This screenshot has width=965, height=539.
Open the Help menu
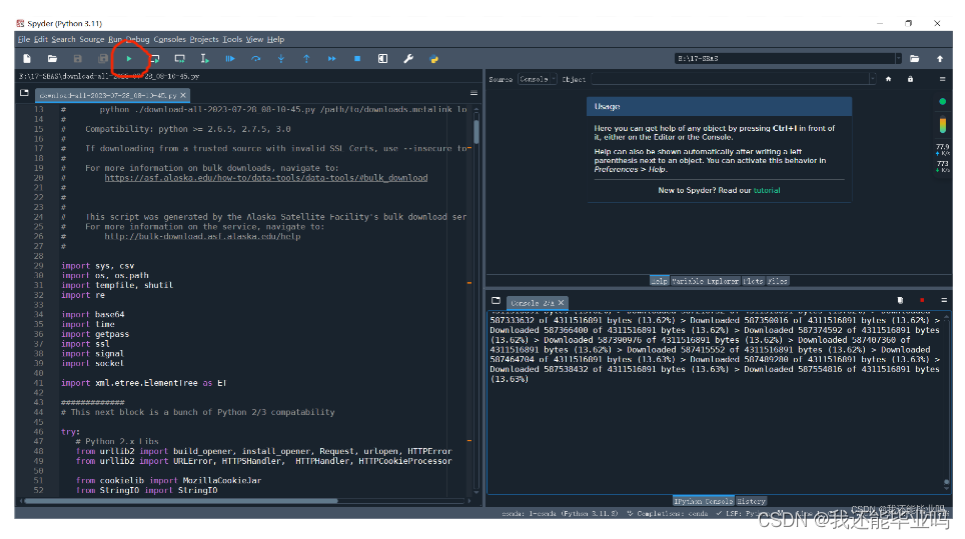tap(275, 39)
